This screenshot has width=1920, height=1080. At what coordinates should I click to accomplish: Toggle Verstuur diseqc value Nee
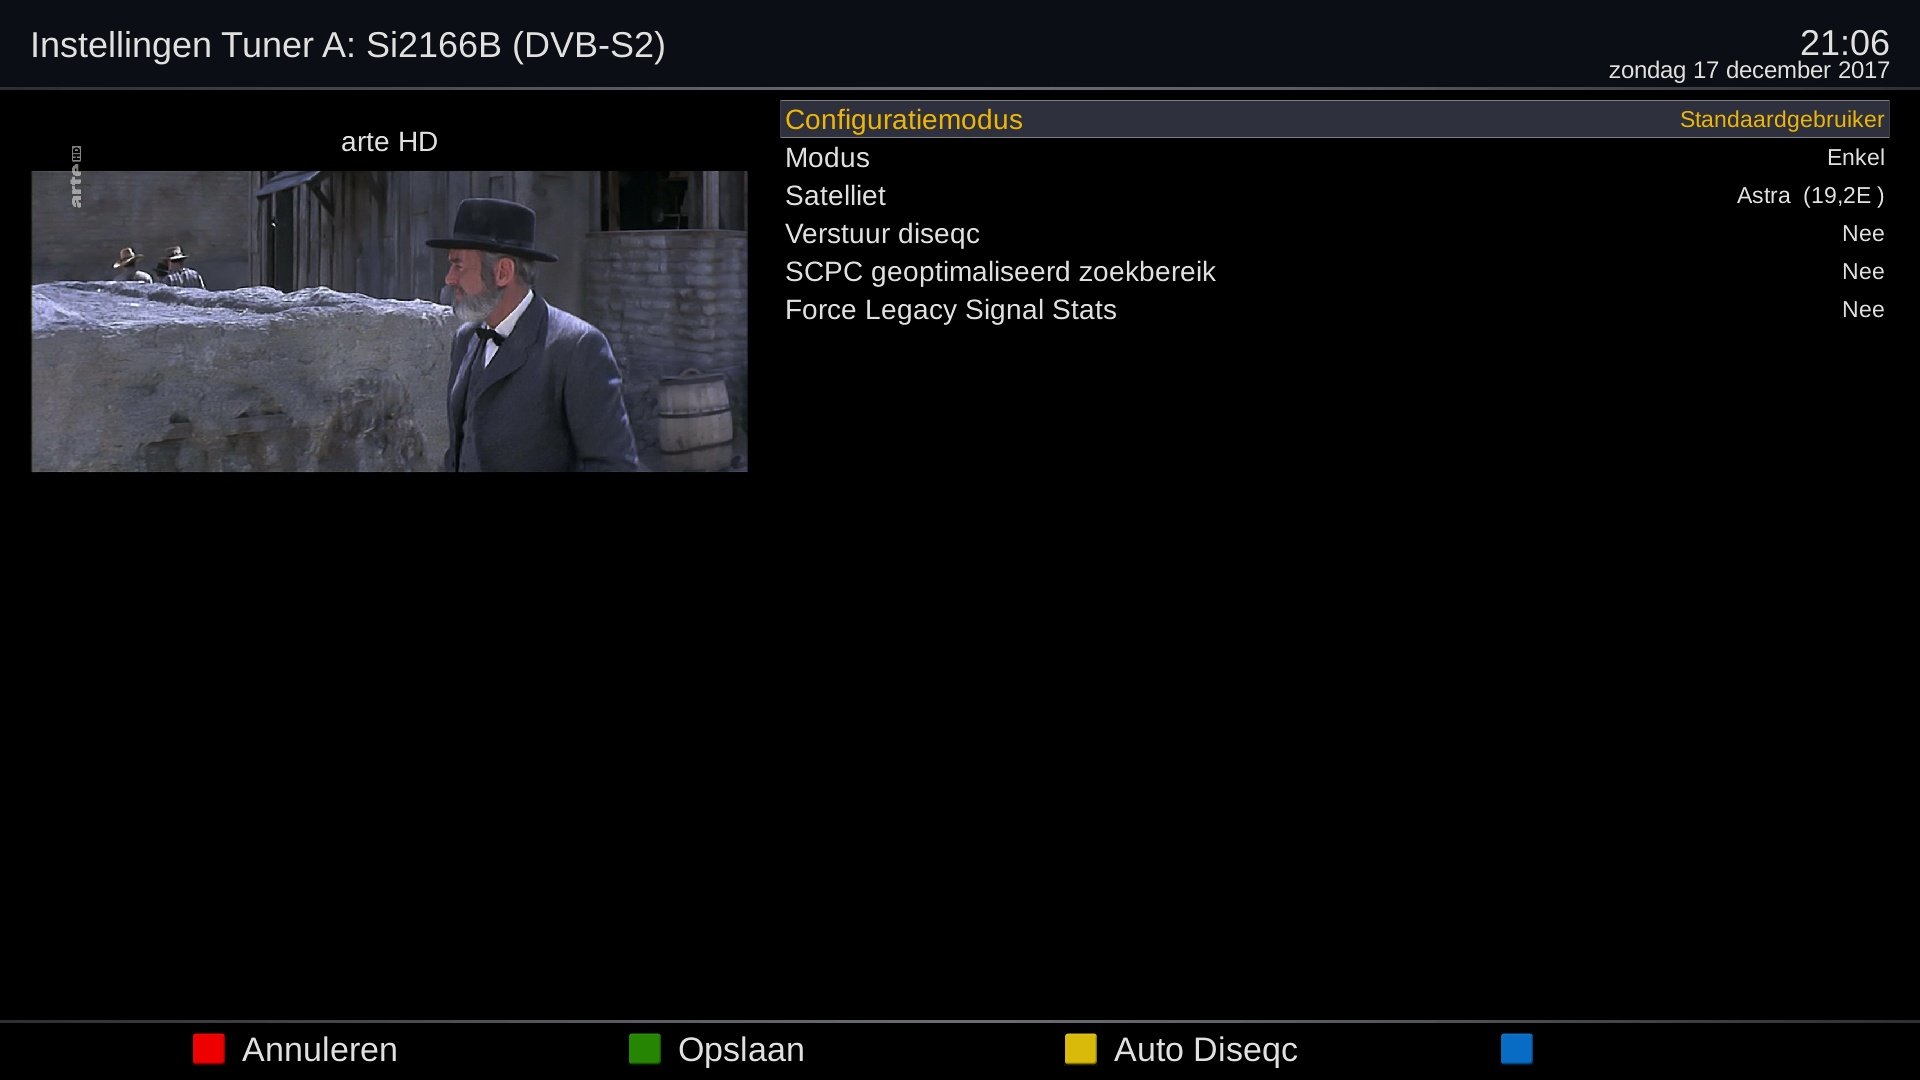pos(1862,233)
